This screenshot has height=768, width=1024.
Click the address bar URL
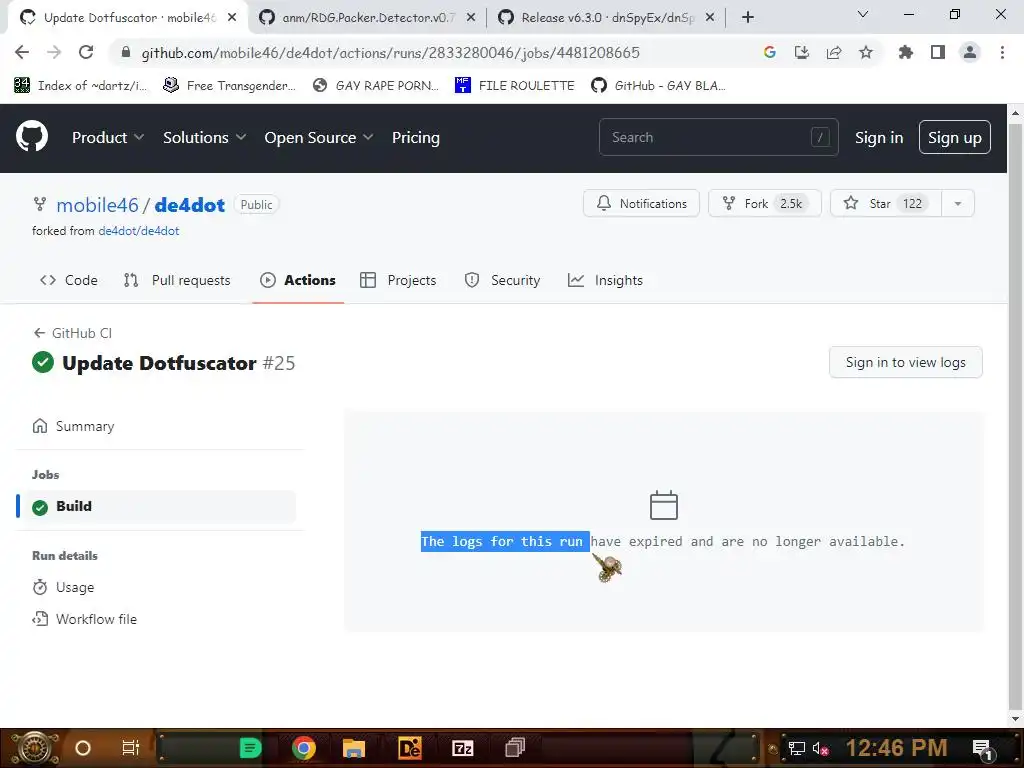click(x=391, y=52)
